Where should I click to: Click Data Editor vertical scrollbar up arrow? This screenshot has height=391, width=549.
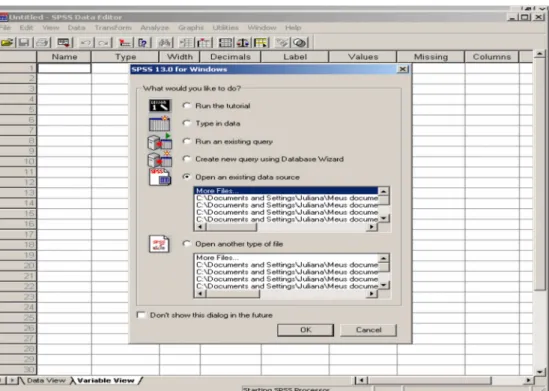540,54
